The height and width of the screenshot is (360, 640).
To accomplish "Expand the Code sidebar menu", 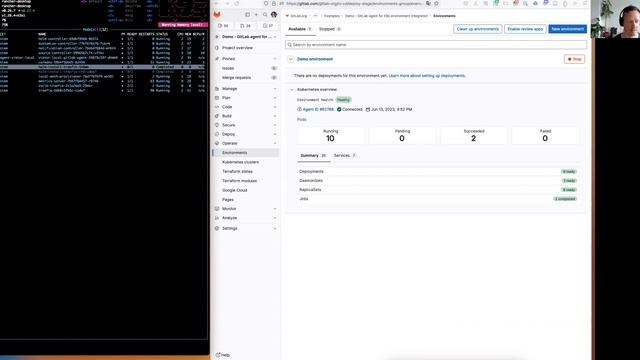I will click(275, 107).
